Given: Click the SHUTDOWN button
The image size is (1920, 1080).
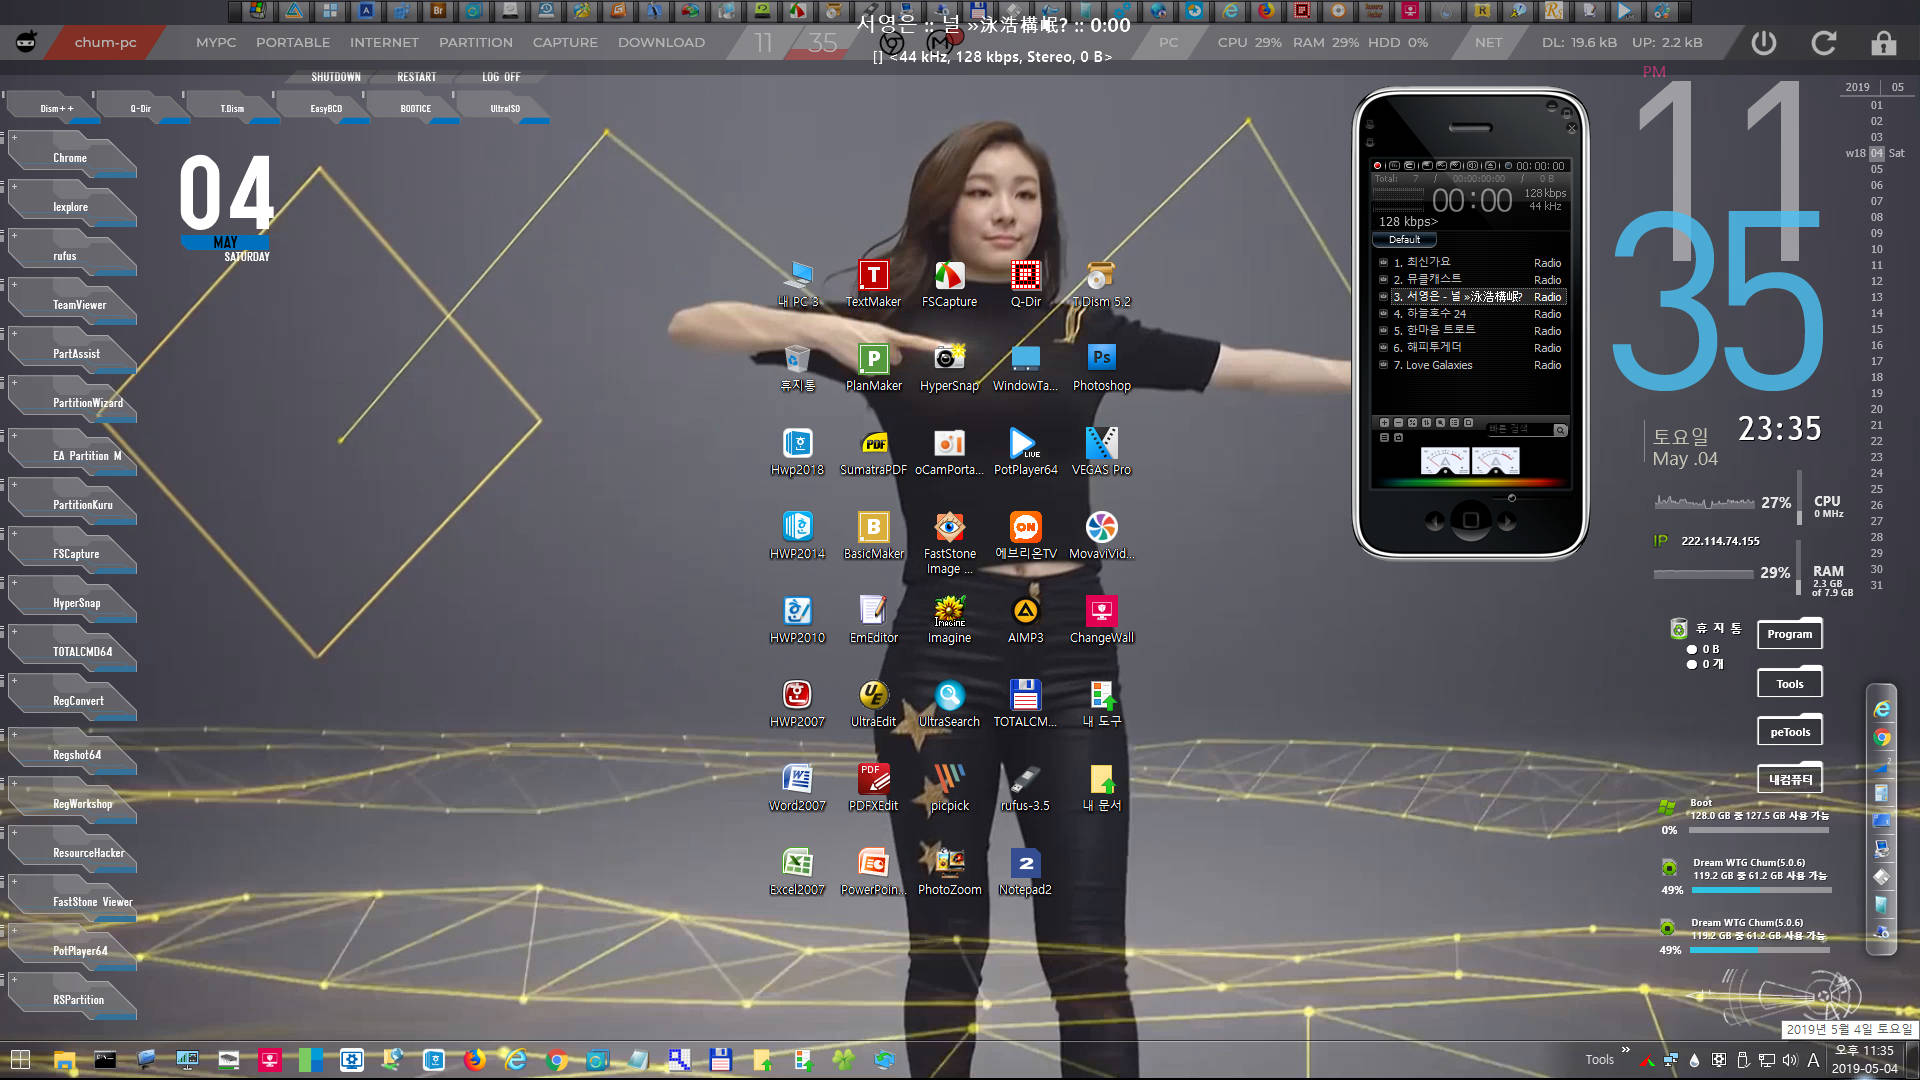Looking at the screenshot, I should [336, 77].
